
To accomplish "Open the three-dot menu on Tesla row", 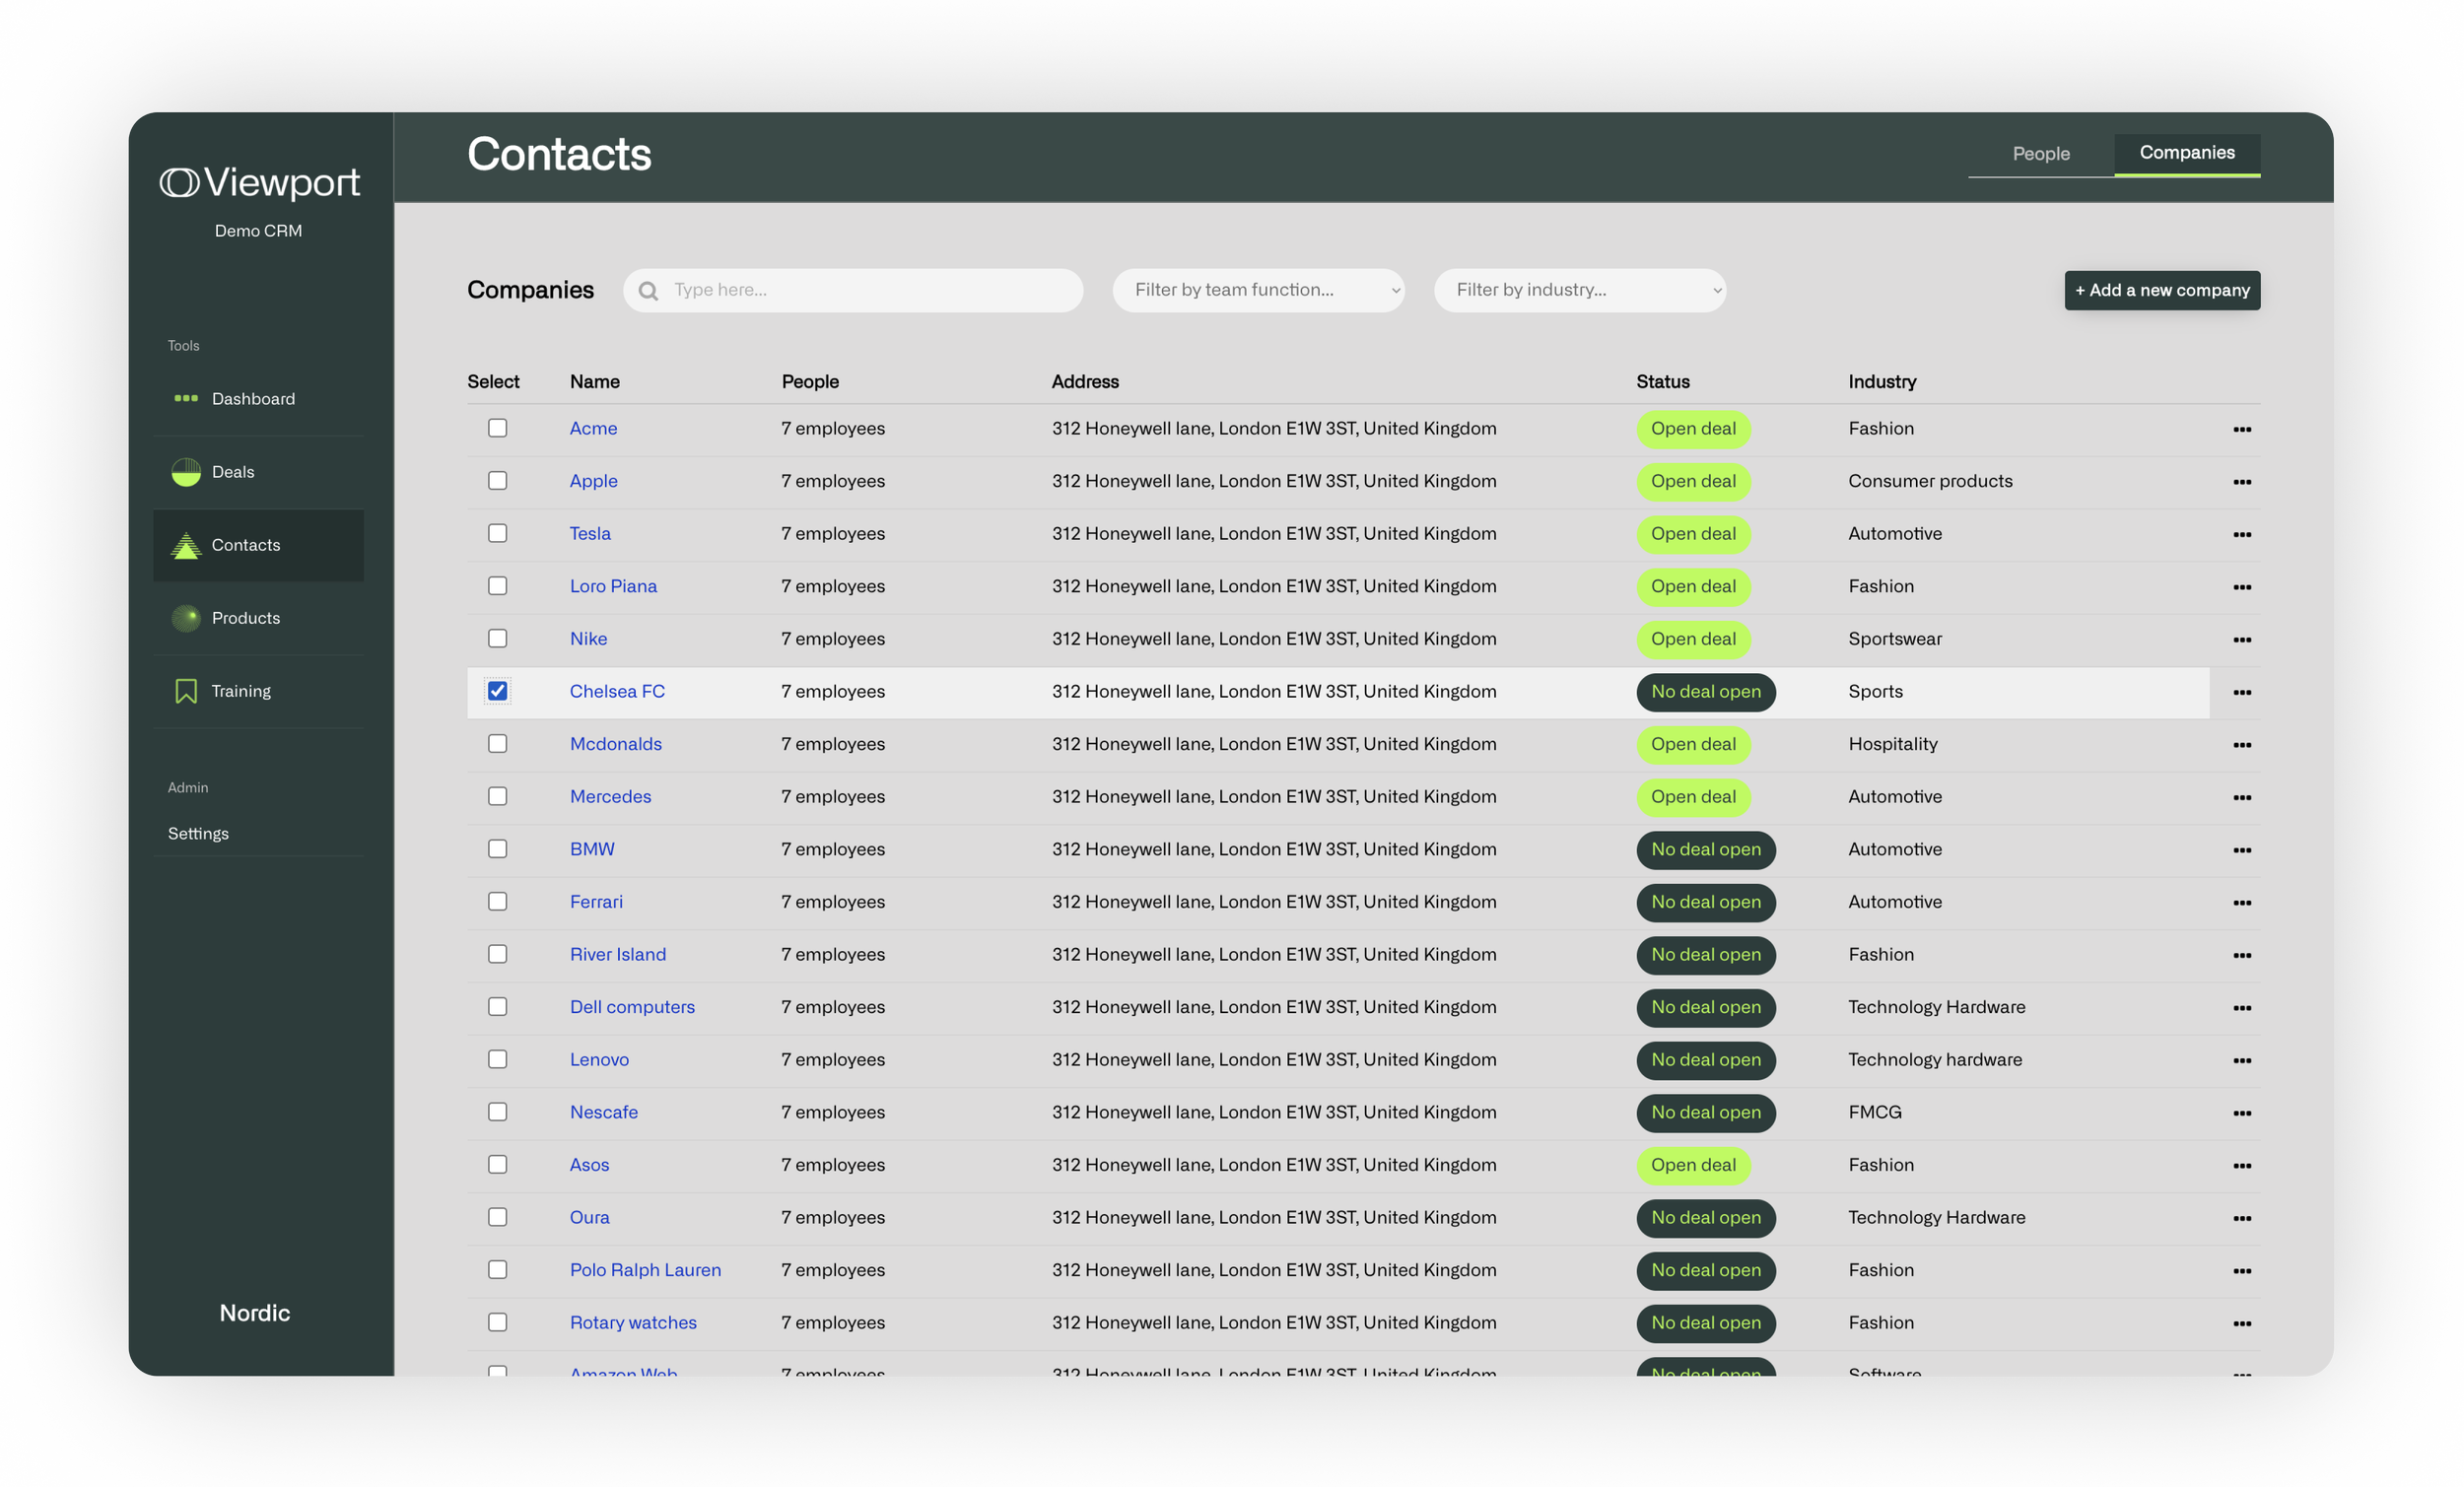I will click(2243, 534).
